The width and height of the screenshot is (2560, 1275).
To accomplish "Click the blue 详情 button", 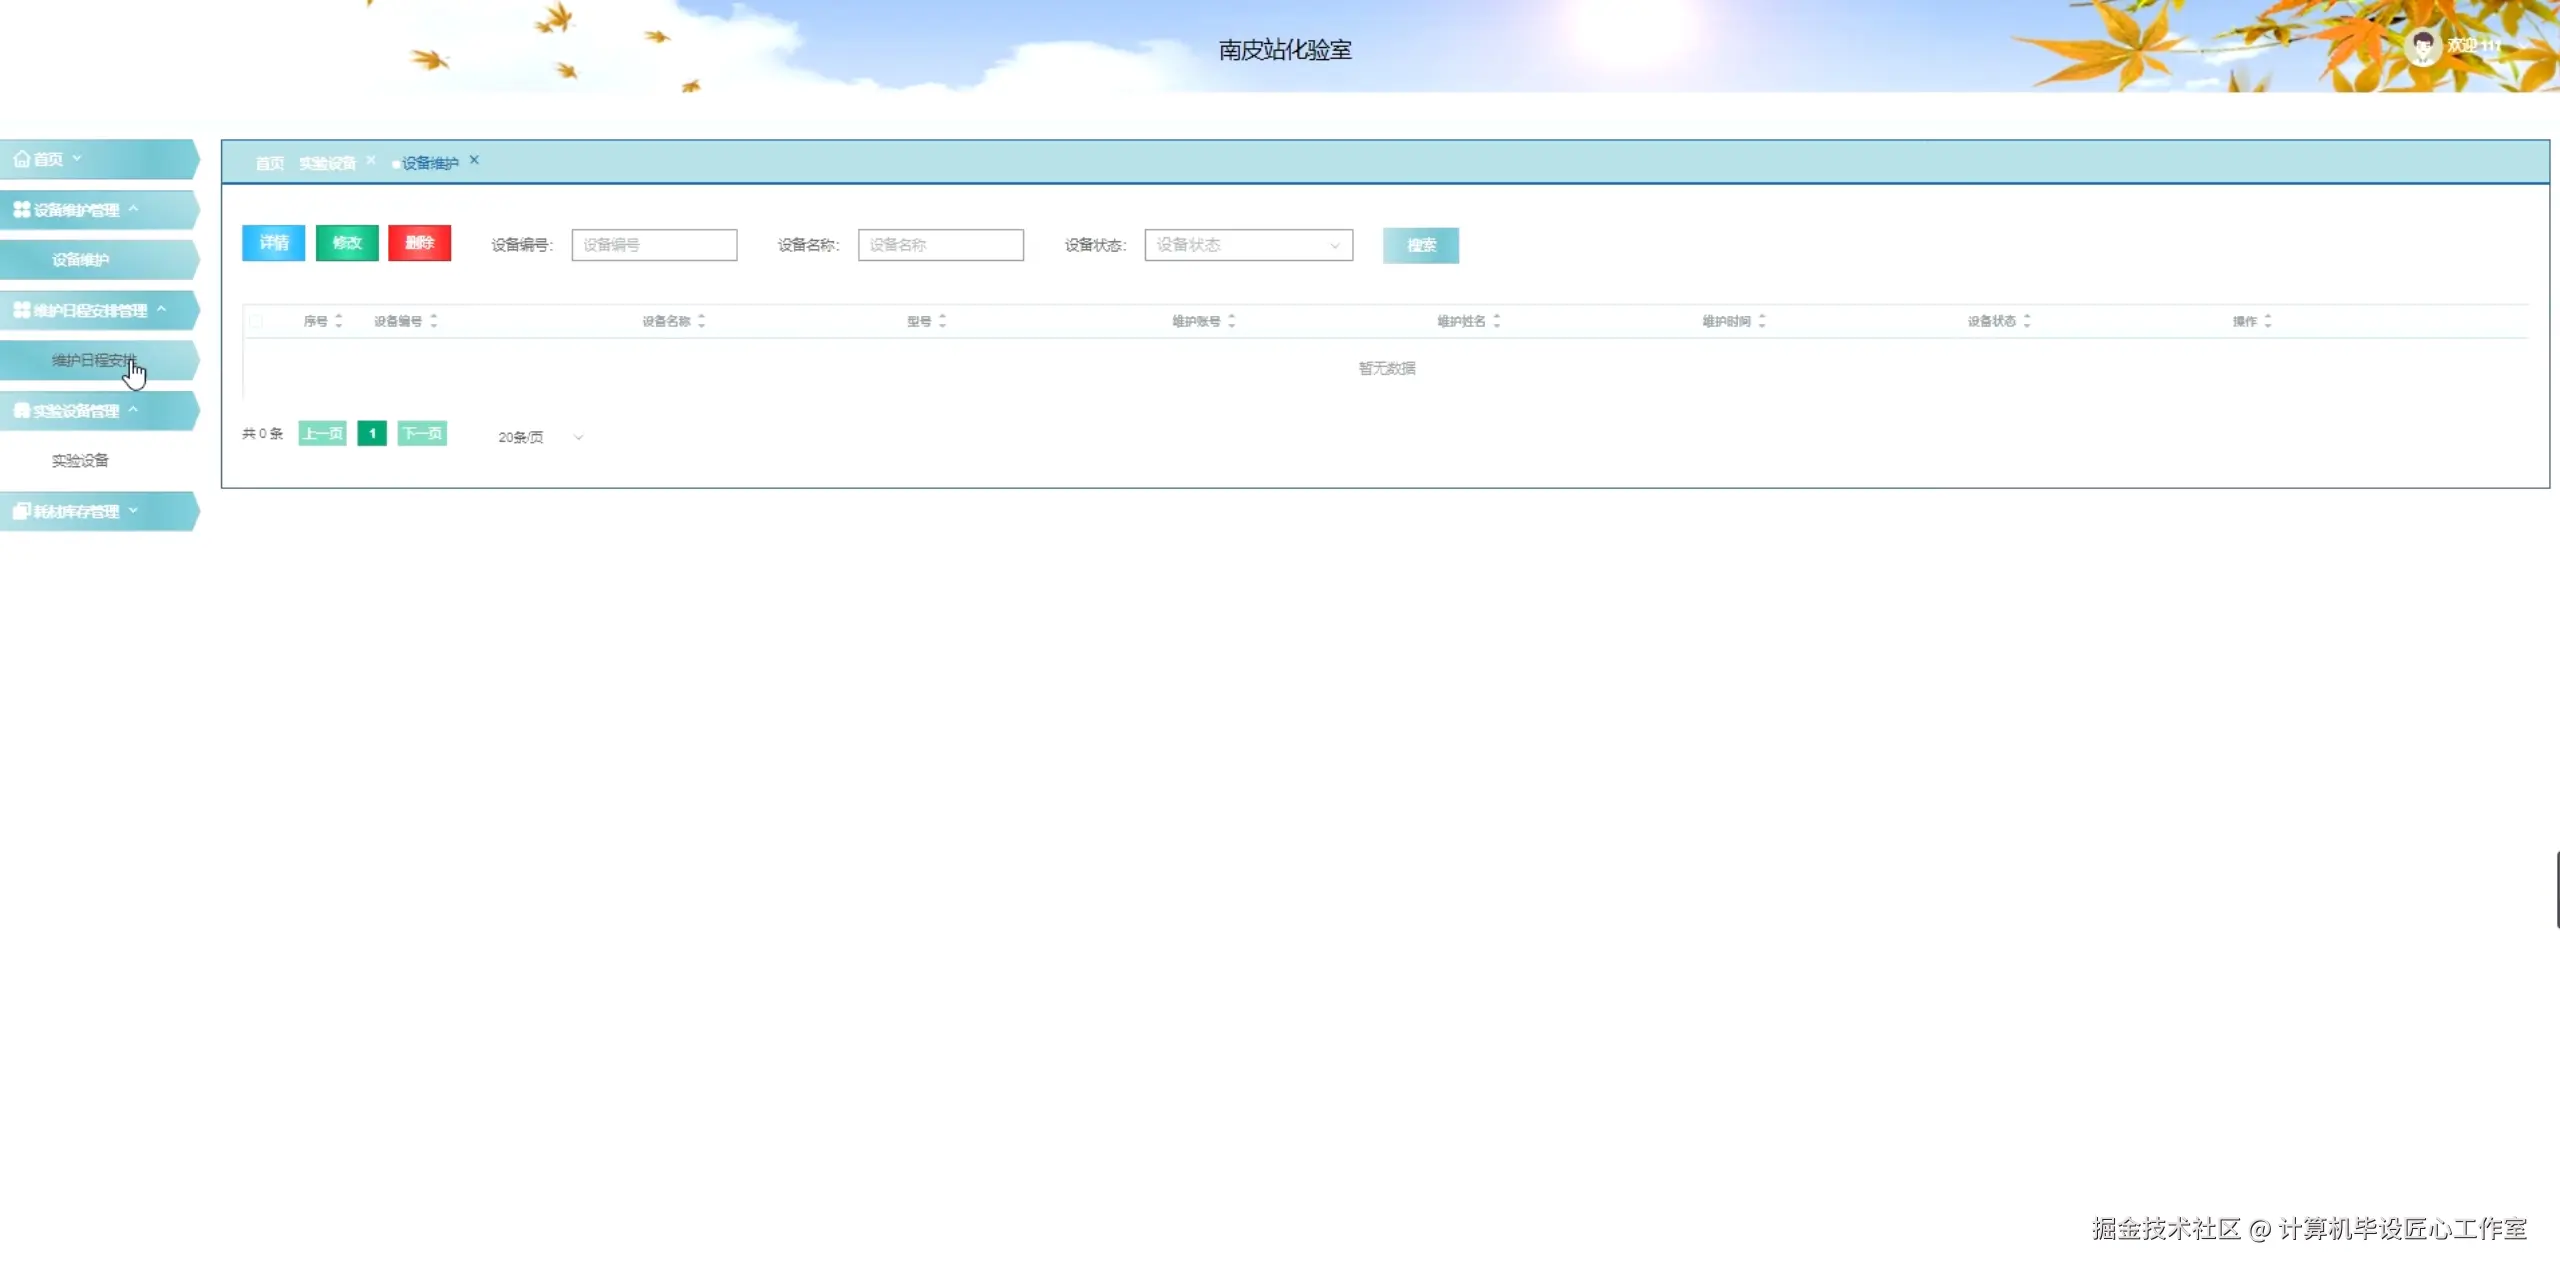I will [273, 243].
